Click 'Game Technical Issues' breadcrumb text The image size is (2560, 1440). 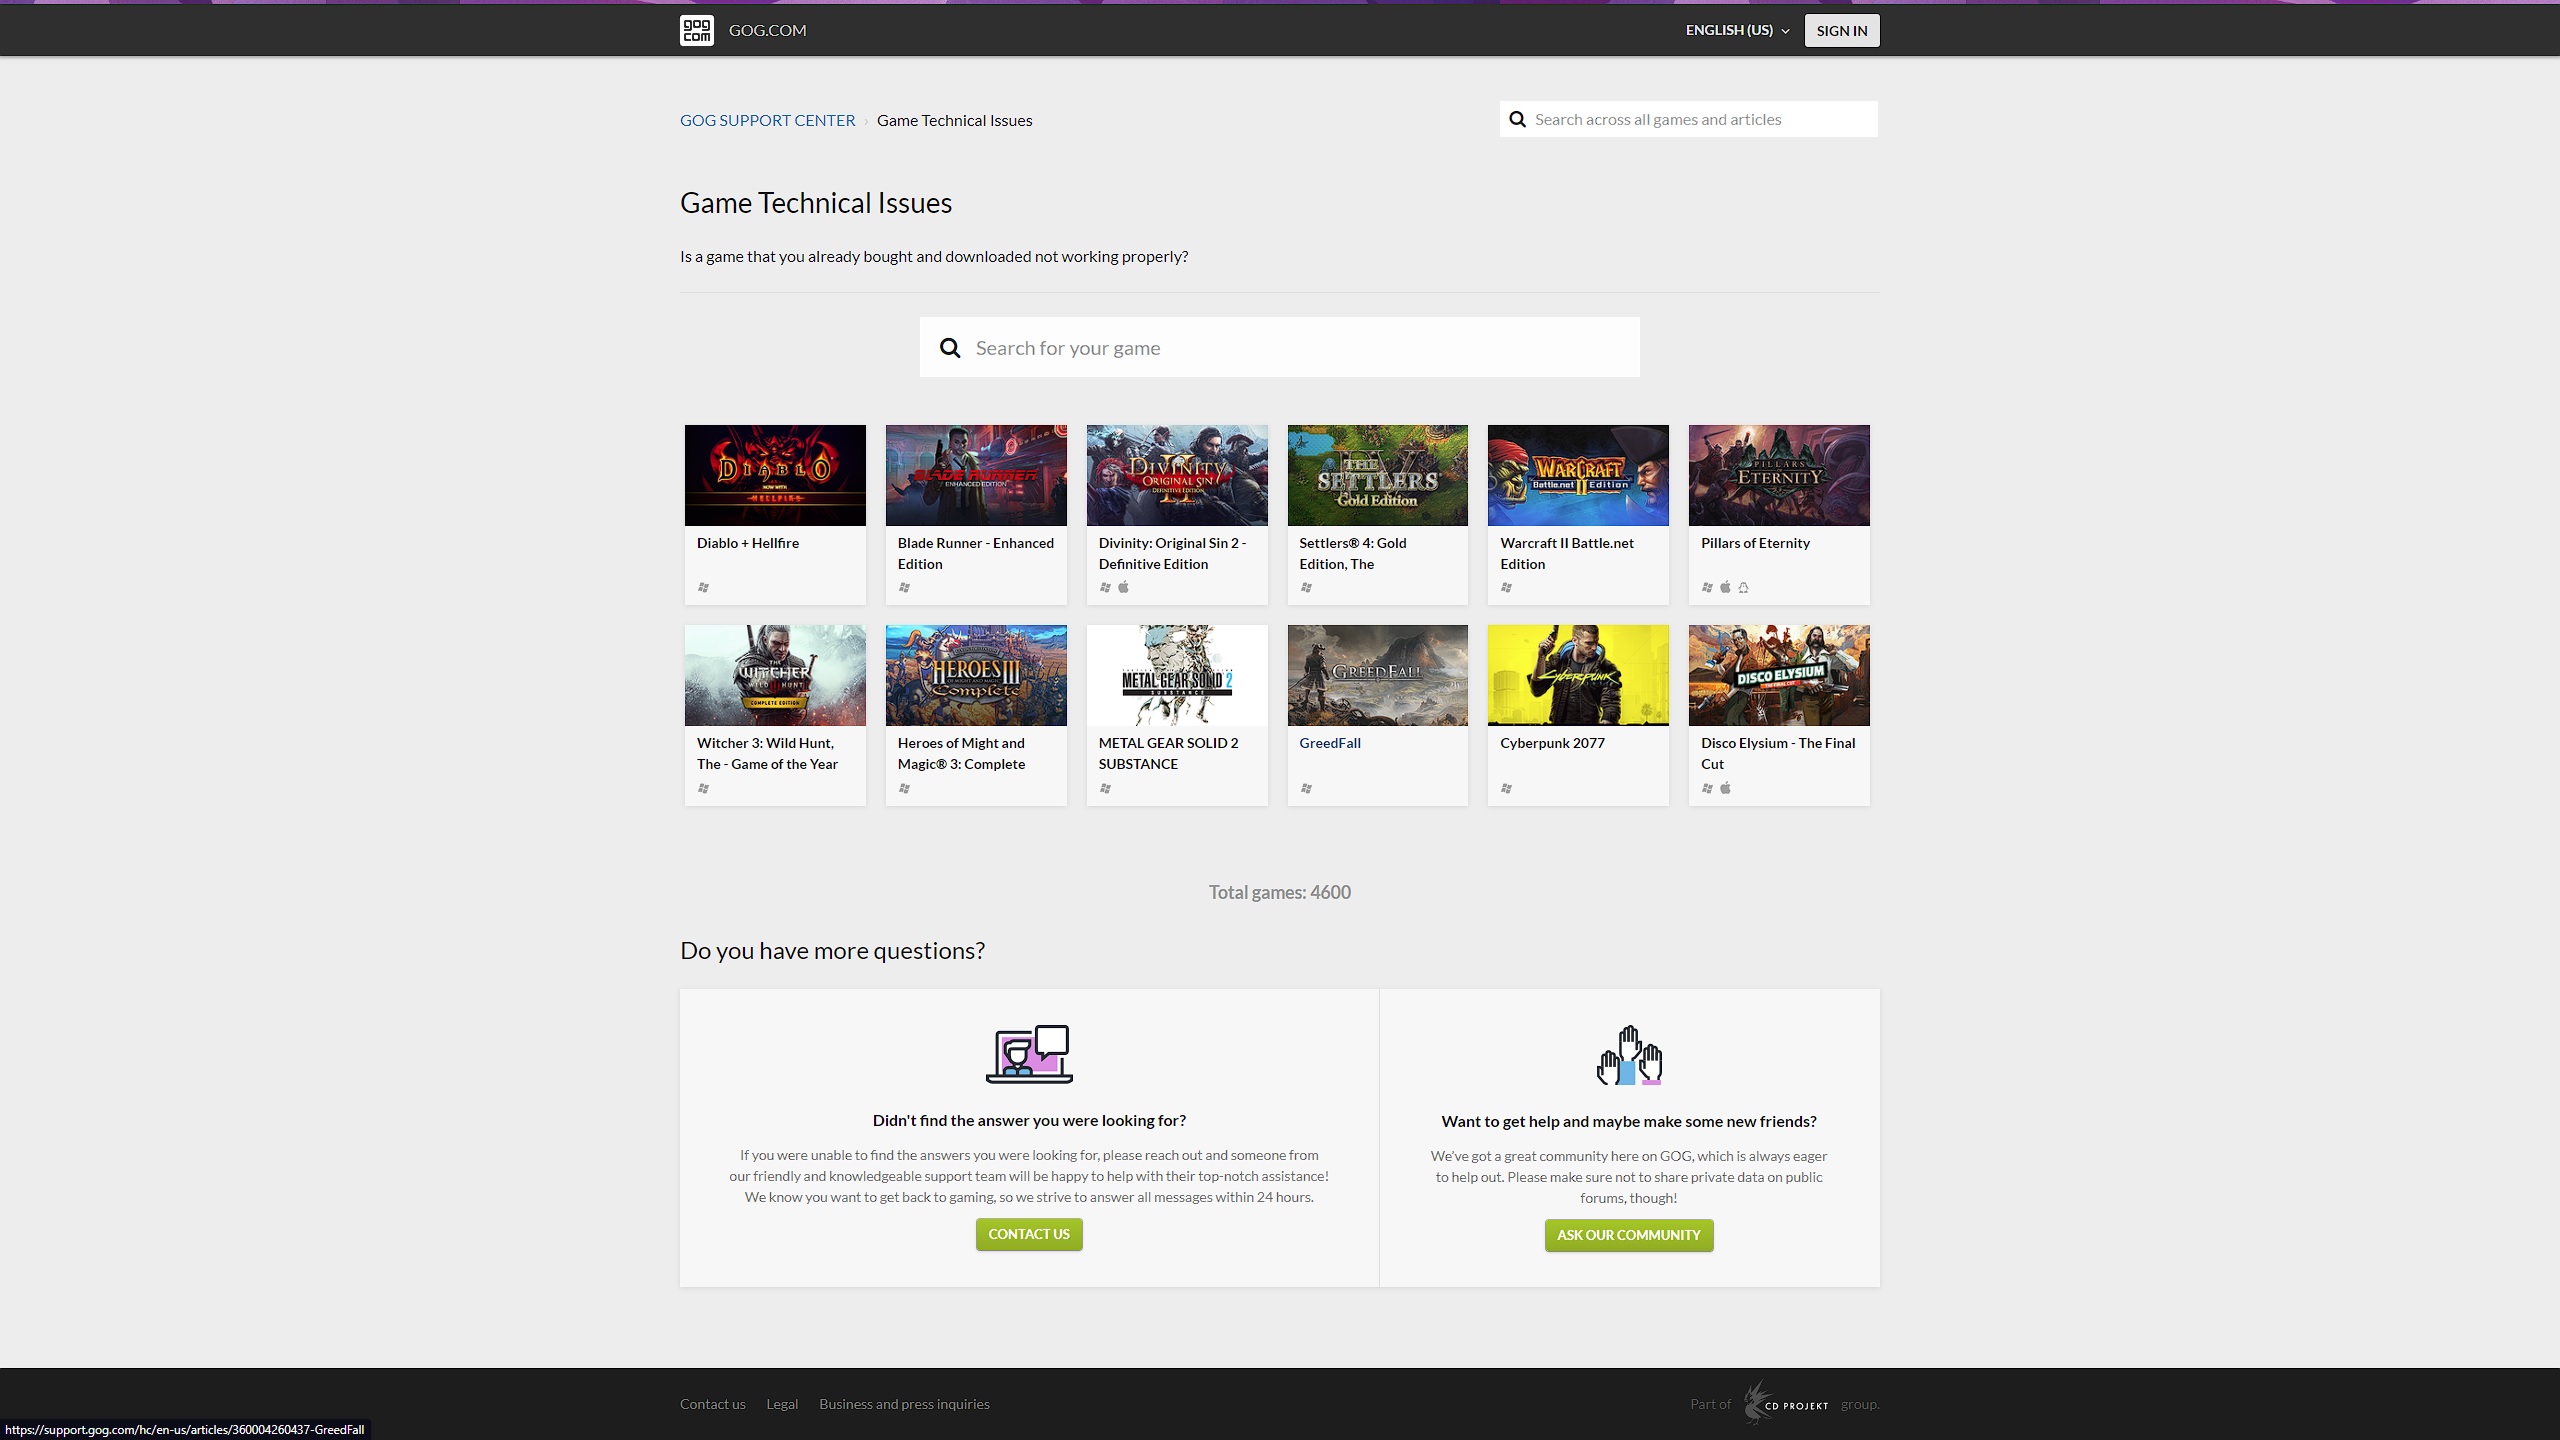point(954,120)
